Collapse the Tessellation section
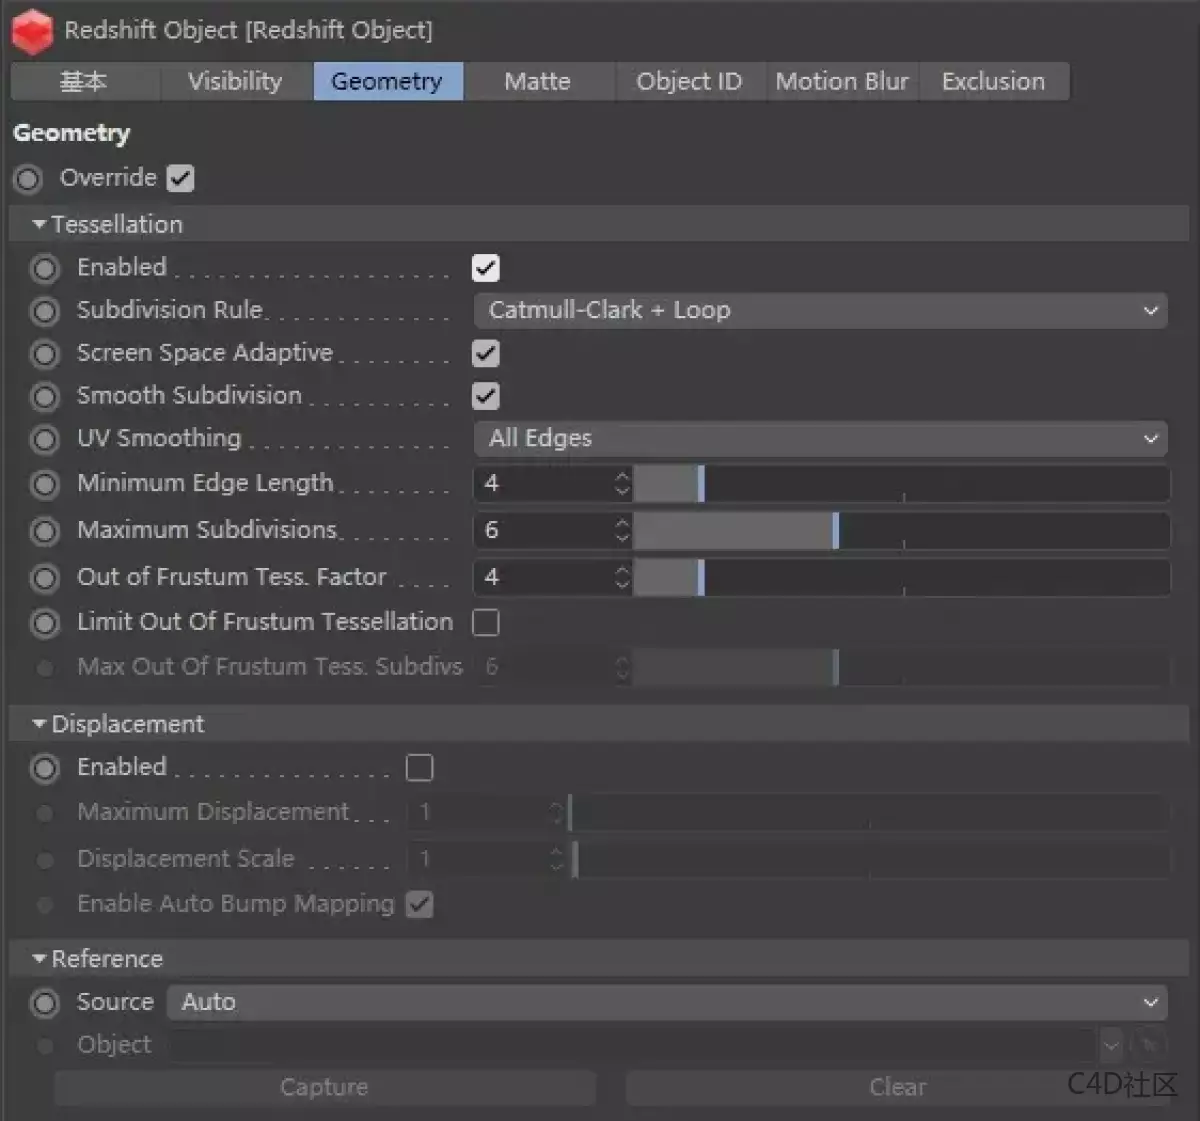 pos(38,224)
